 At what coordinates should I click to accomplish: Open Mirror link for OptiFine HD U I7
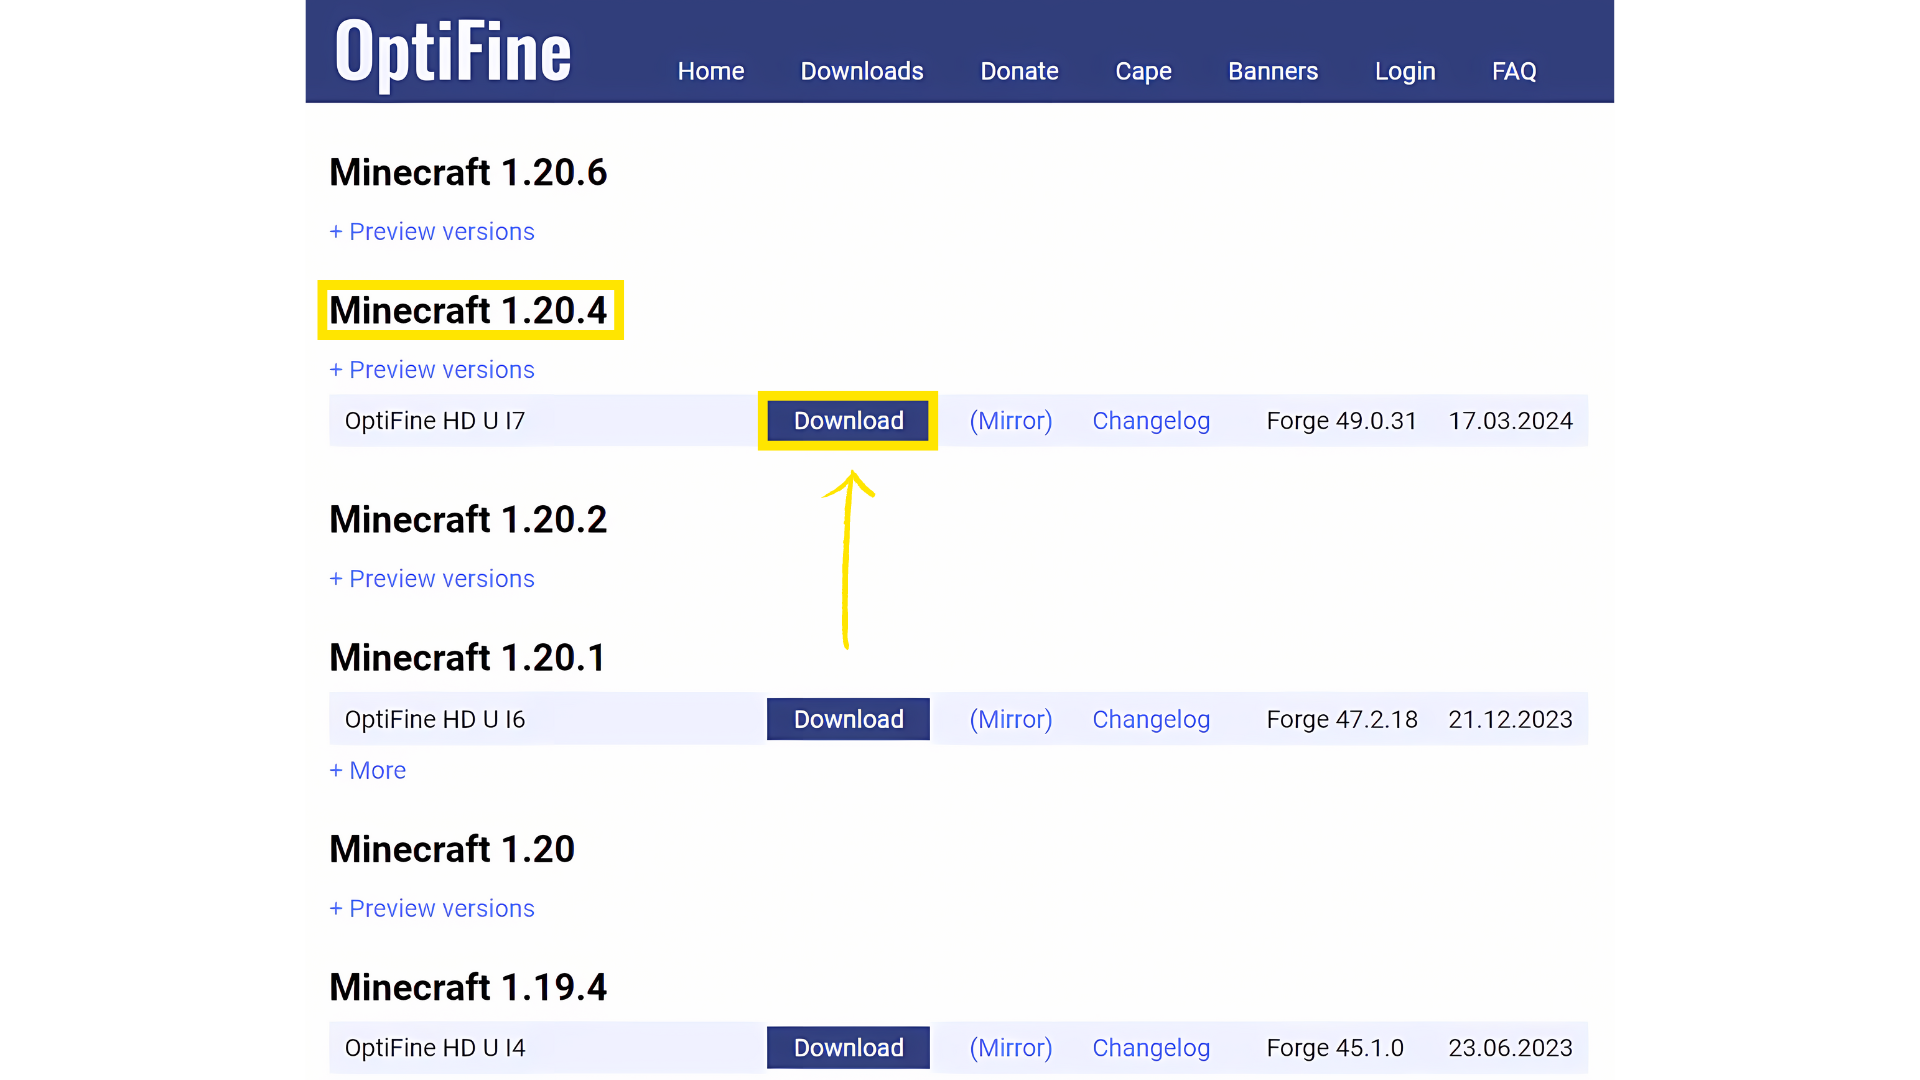click(1011, 421)
